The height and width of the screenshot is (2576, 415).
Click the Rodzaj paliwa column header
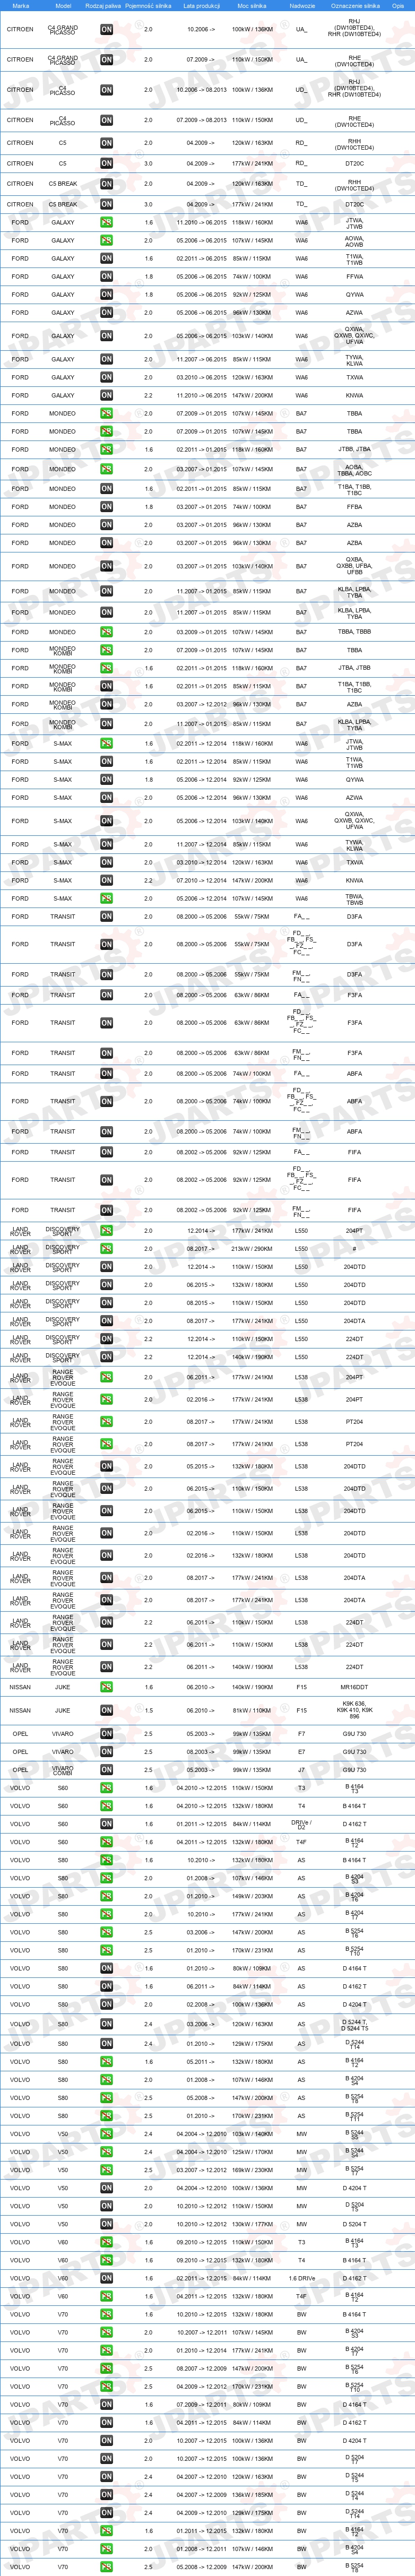coord(103,6)
